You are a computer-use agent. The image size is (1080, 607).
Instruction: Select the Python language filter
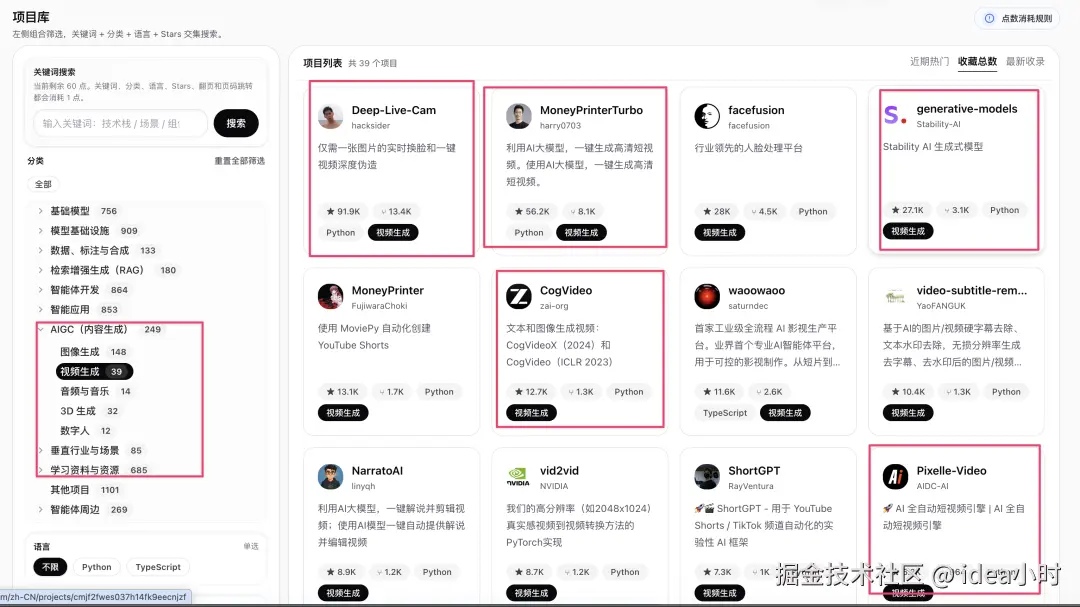click(96, 566)
